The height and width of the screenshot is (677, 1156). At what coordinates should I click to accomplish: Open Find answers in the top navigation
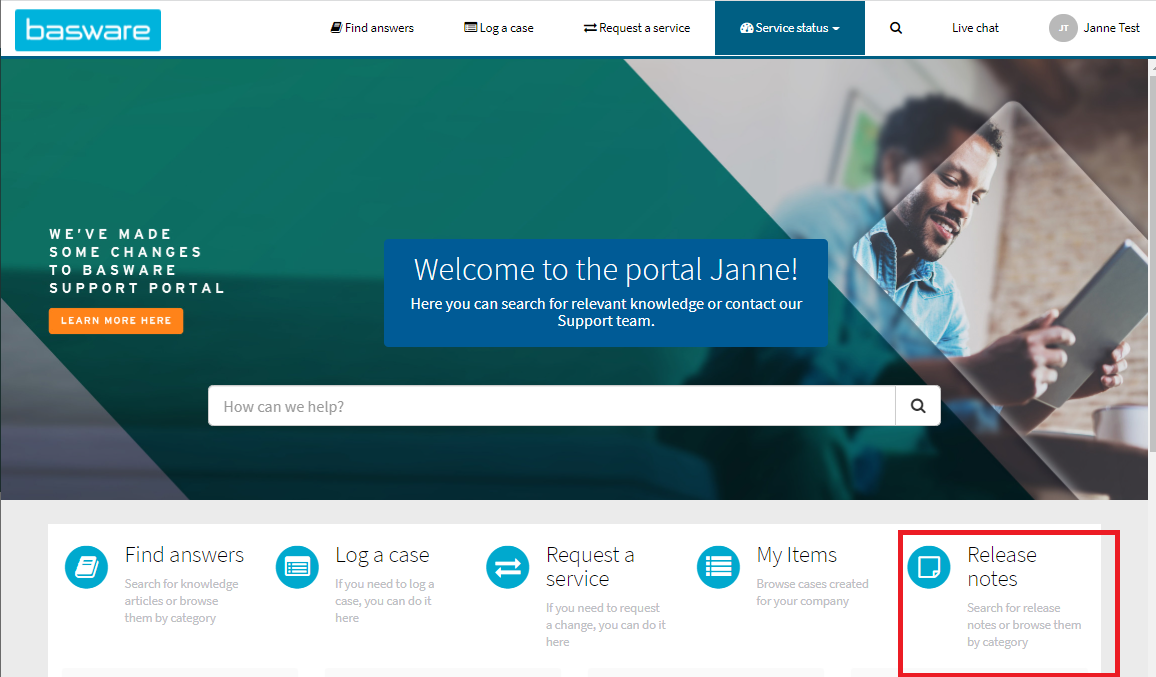pos(372,28)
